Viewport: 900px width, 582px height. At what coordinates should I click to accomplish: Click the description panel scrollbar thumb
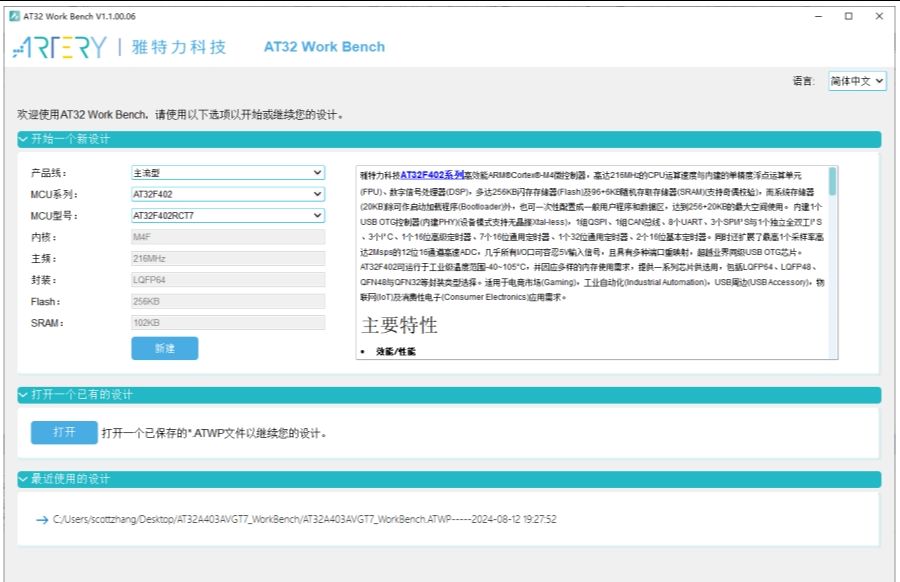(832, 181)
